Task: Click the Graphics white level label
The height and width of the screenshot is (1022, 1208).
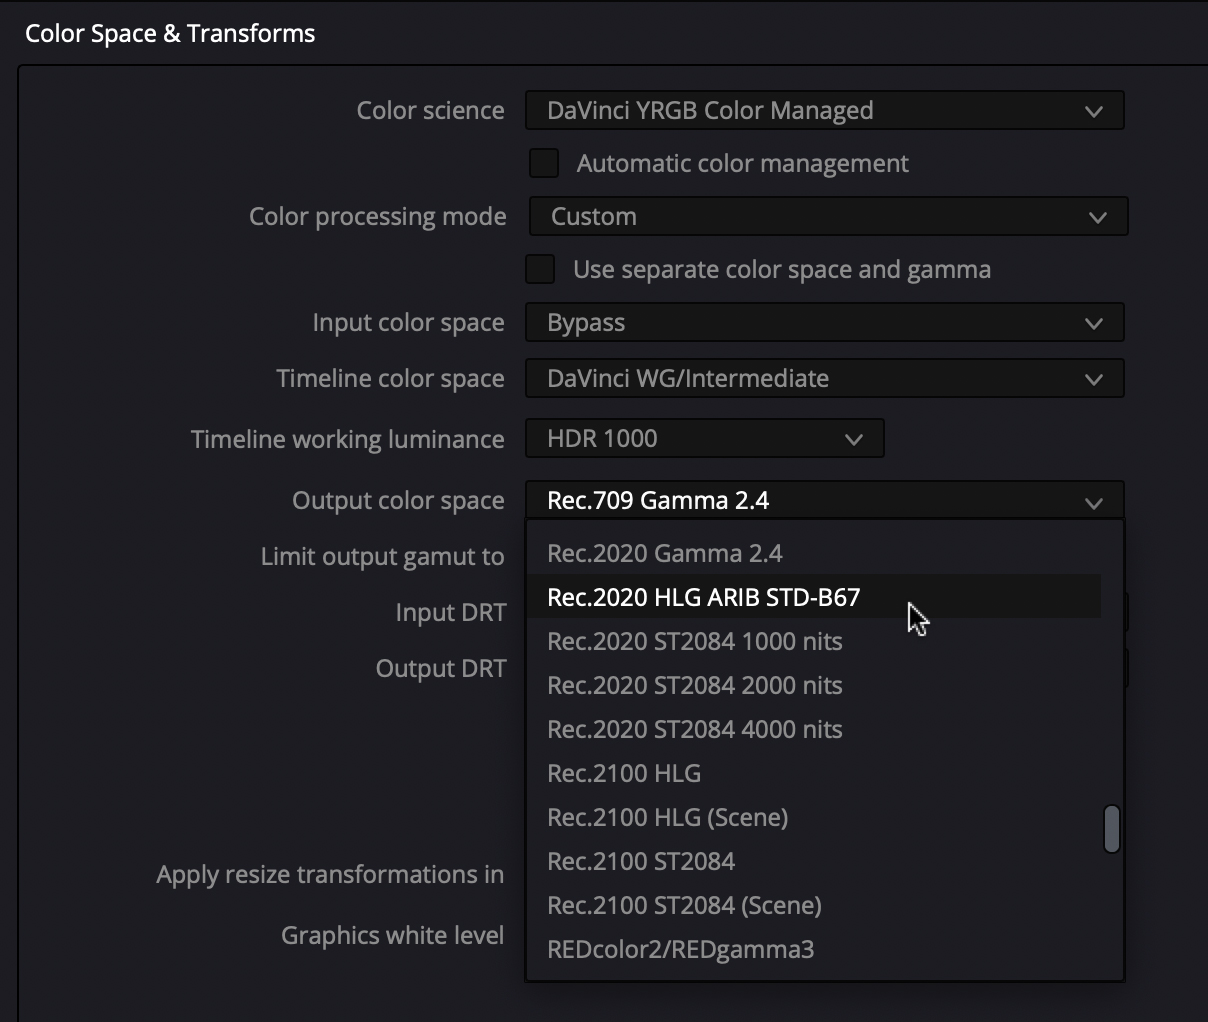Action: [392, 935]
